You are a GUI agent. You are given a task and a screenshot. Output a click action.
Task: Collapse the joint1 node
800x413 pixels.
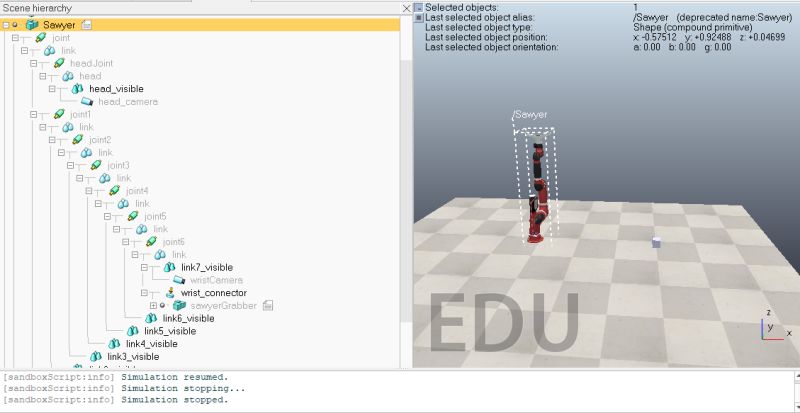(34, 114)
